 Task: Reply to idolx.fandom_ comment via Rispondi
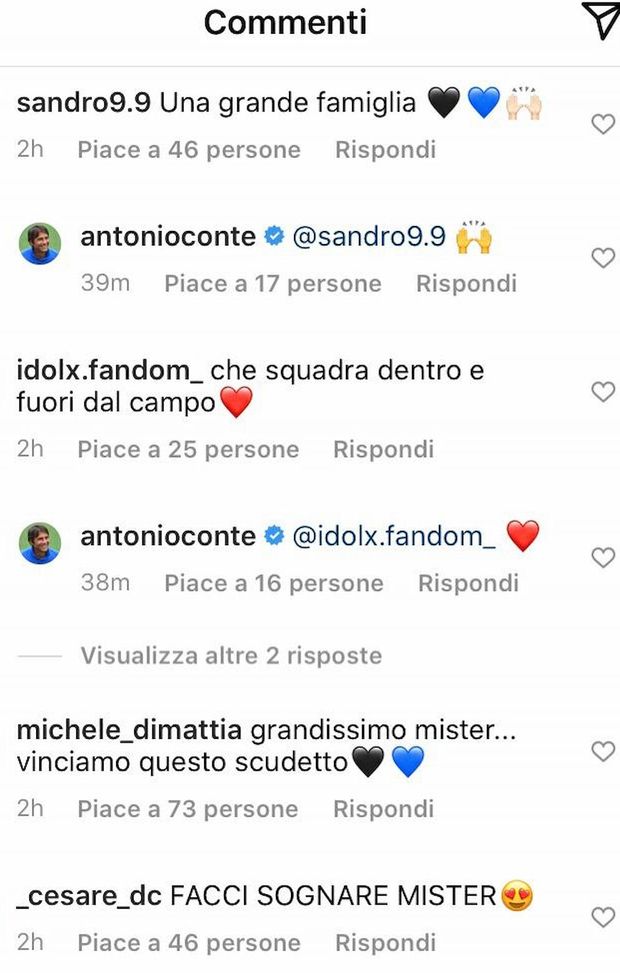click(383, 450)
